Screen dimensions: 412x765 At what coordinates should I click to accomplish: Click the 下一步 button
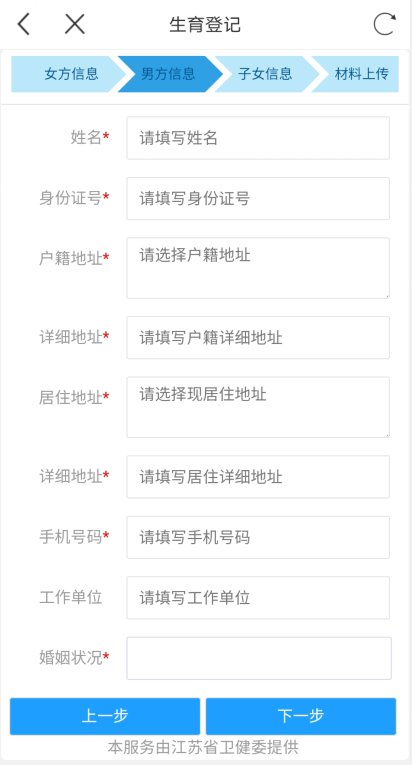(x=301, y=716)
